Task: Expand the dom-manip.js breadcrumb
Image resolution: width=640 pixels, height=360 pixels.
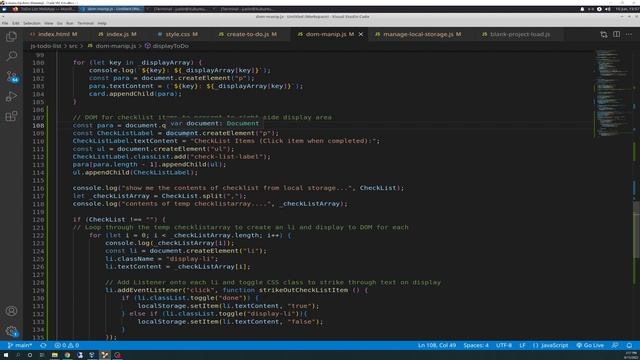Action: click(x=112, y=46)
